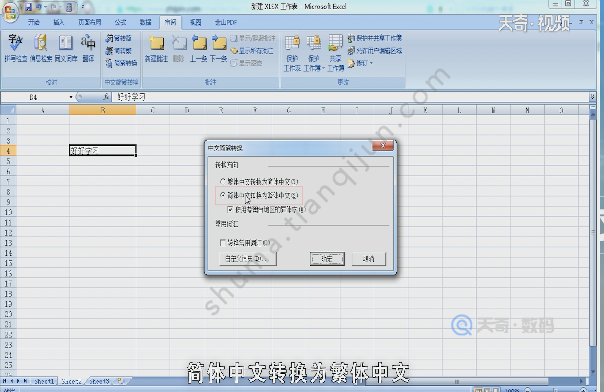This screenshot has width=604, height=392.
Task: Open 同义词库 thesaurus
Action: coord(65,48)
